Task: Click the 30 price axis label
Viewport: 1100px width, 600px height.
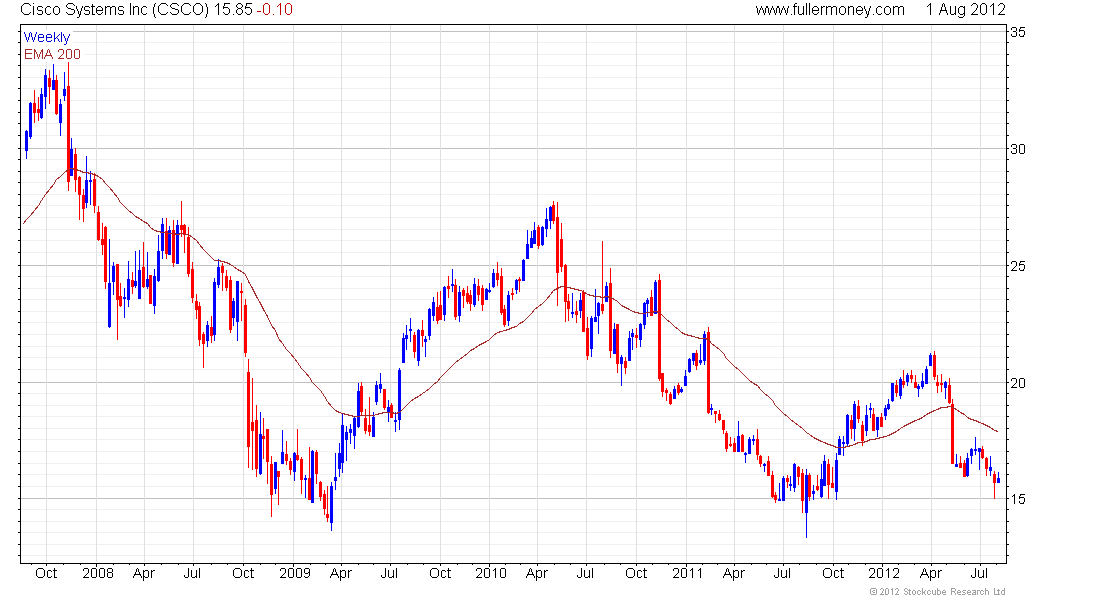Action: [x=1018, y=149]
